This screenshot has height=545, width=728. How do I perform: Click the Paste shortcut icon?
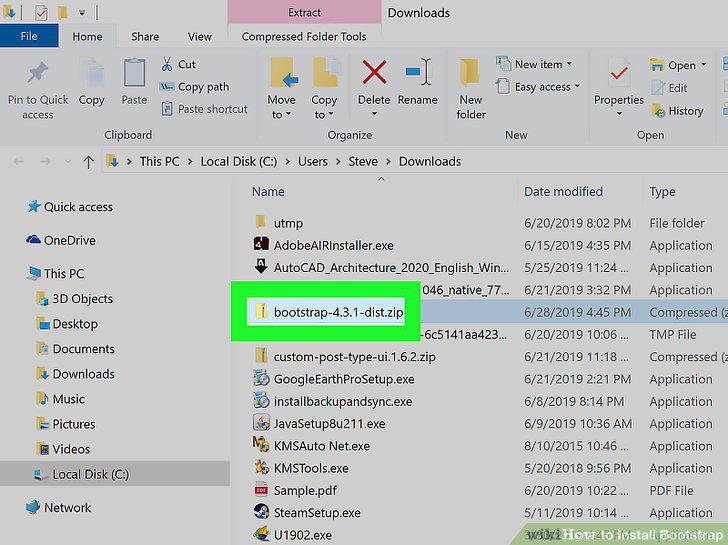click(x=167, y=109)
